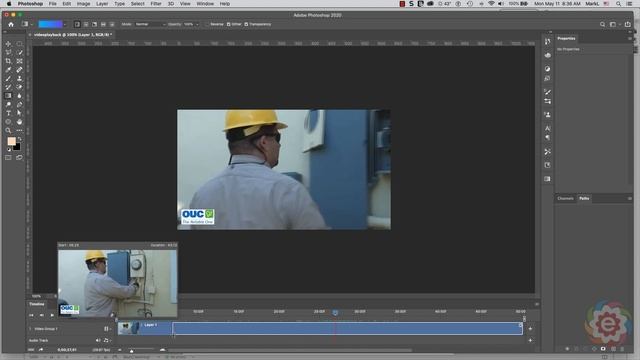Open Video Group 1 filmstrip media menu

point(107,329)
